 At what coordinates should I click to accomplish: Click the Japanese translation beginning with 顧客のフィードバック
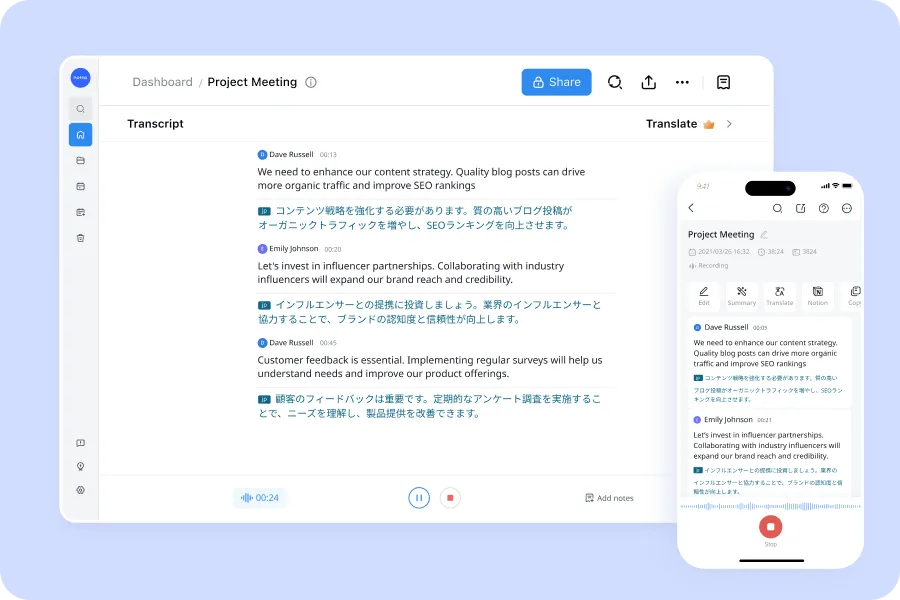(x=429, y=406)
